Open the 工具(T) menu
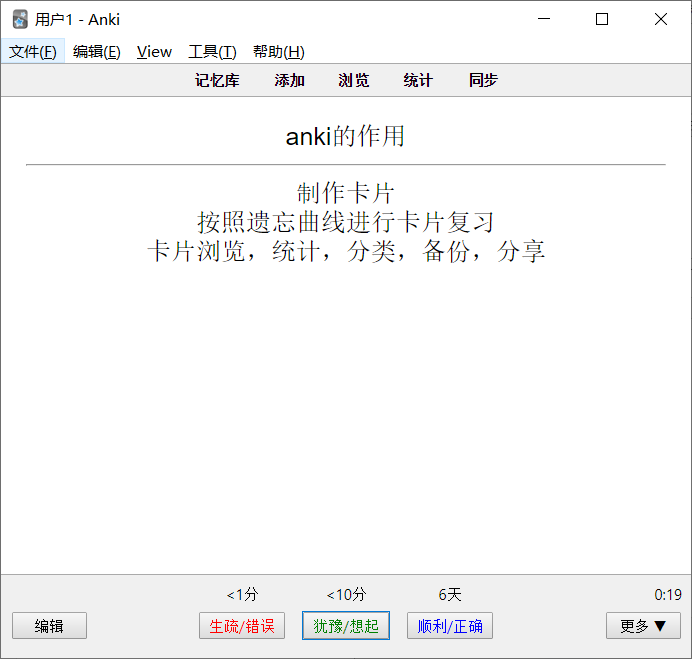 (x=212, y=52)
